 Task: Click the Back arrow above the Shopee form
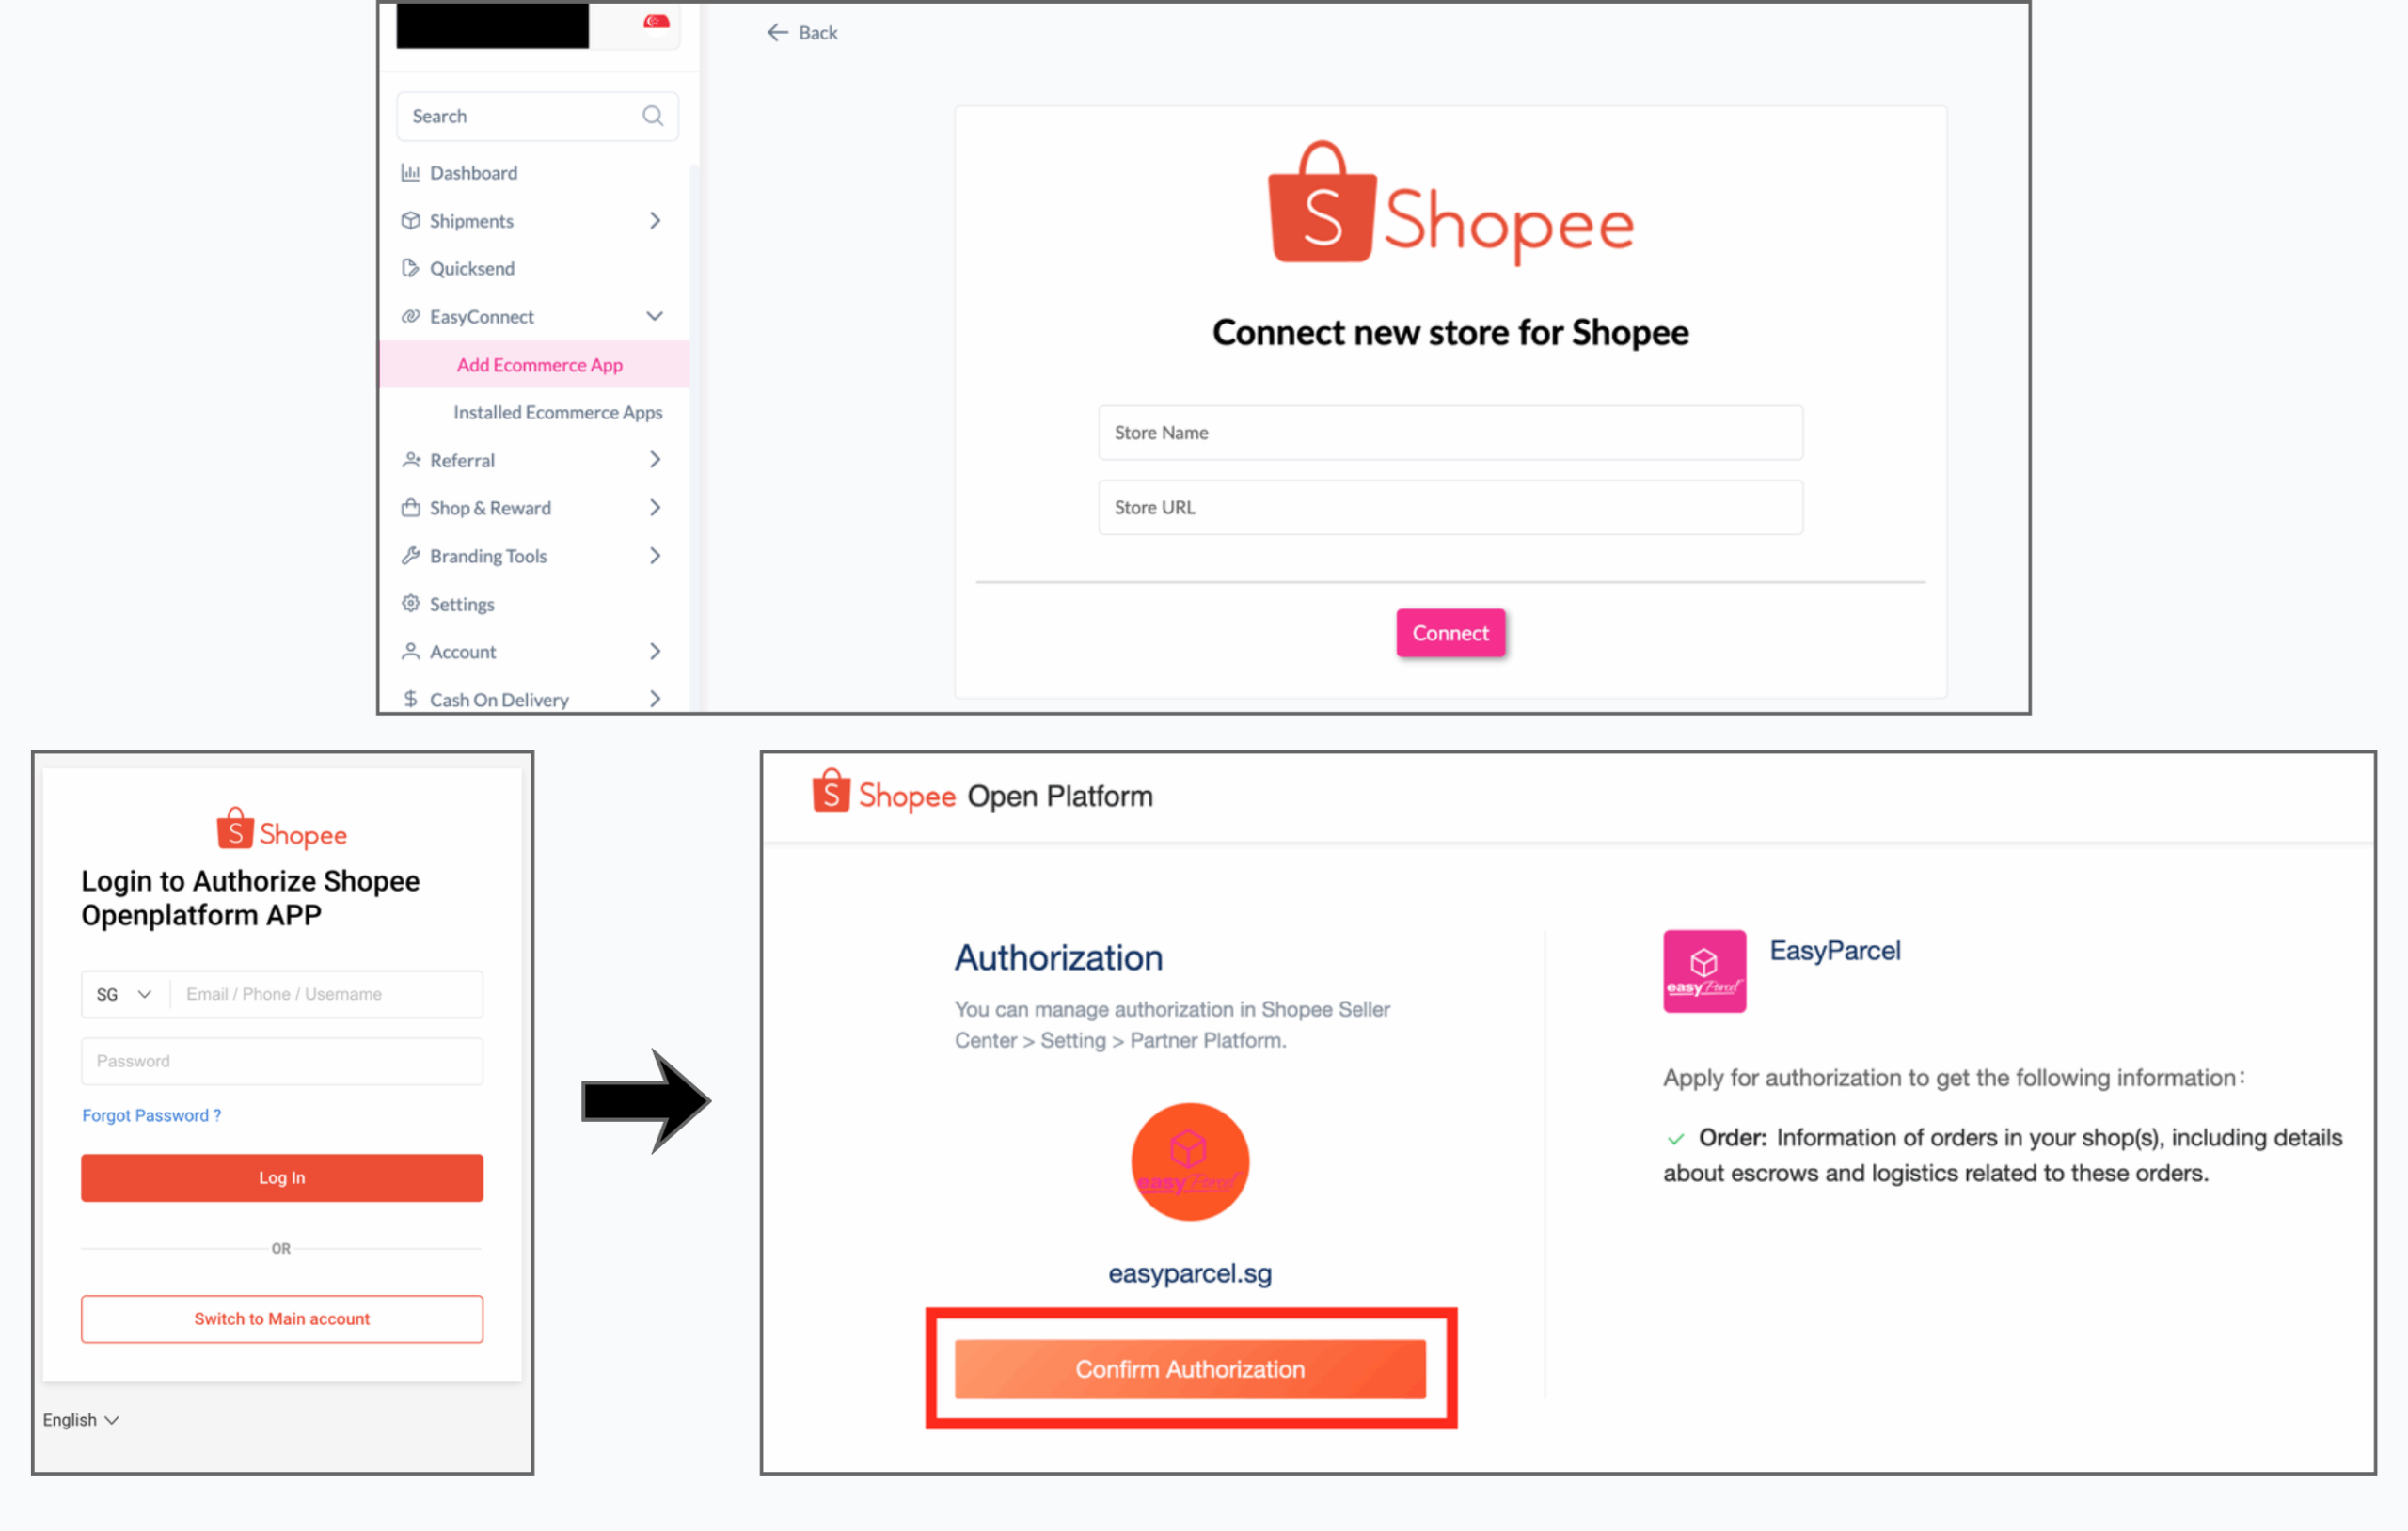click(778, 31)
